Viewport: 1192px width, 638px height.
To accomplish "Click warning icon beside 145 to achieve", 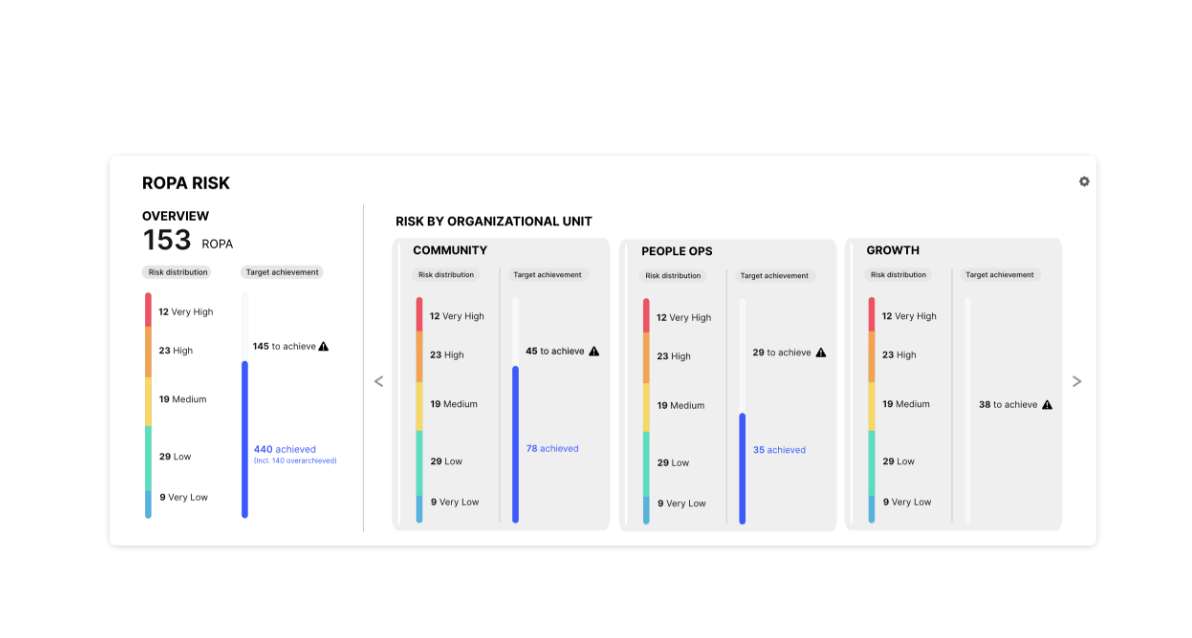I will tap(323, 346).
